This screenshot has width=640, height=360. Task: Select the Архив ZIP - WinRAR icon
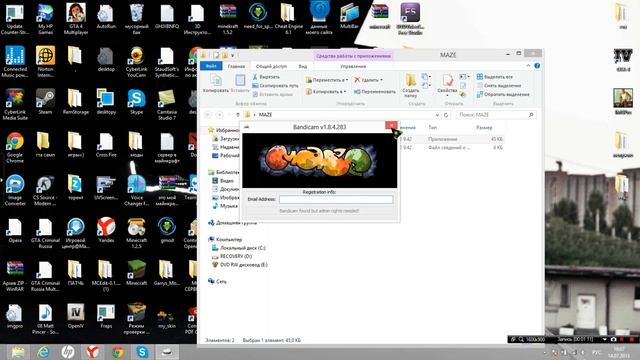click(15, 276)
